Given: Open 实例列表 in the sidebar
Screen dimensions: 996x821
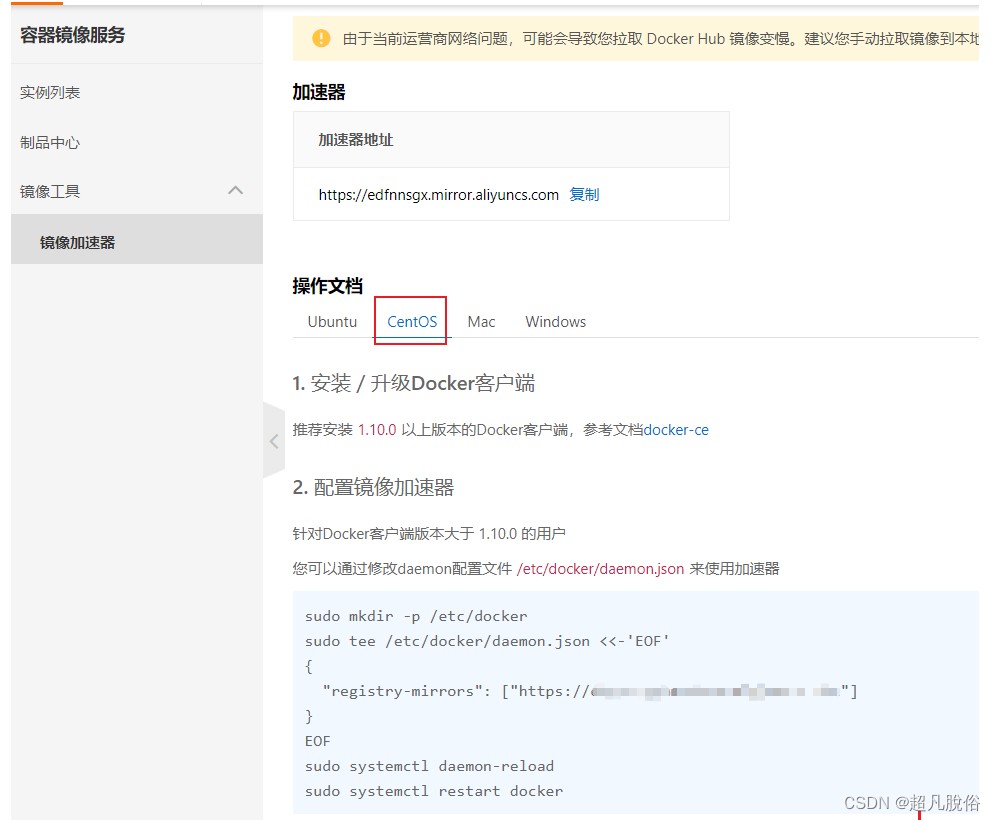Looking at the screenshot, I should tap(50, 93).
